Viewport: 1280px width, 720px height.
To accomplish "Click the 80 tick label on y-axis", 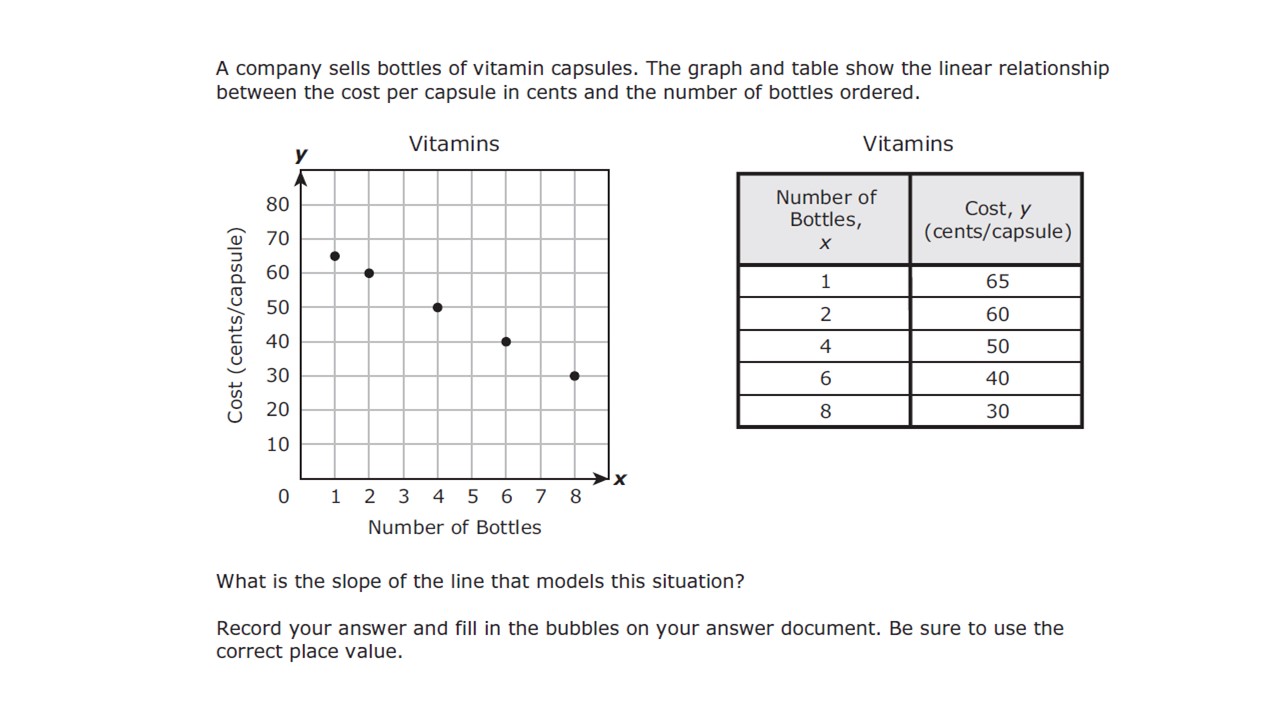I will 277,204.
